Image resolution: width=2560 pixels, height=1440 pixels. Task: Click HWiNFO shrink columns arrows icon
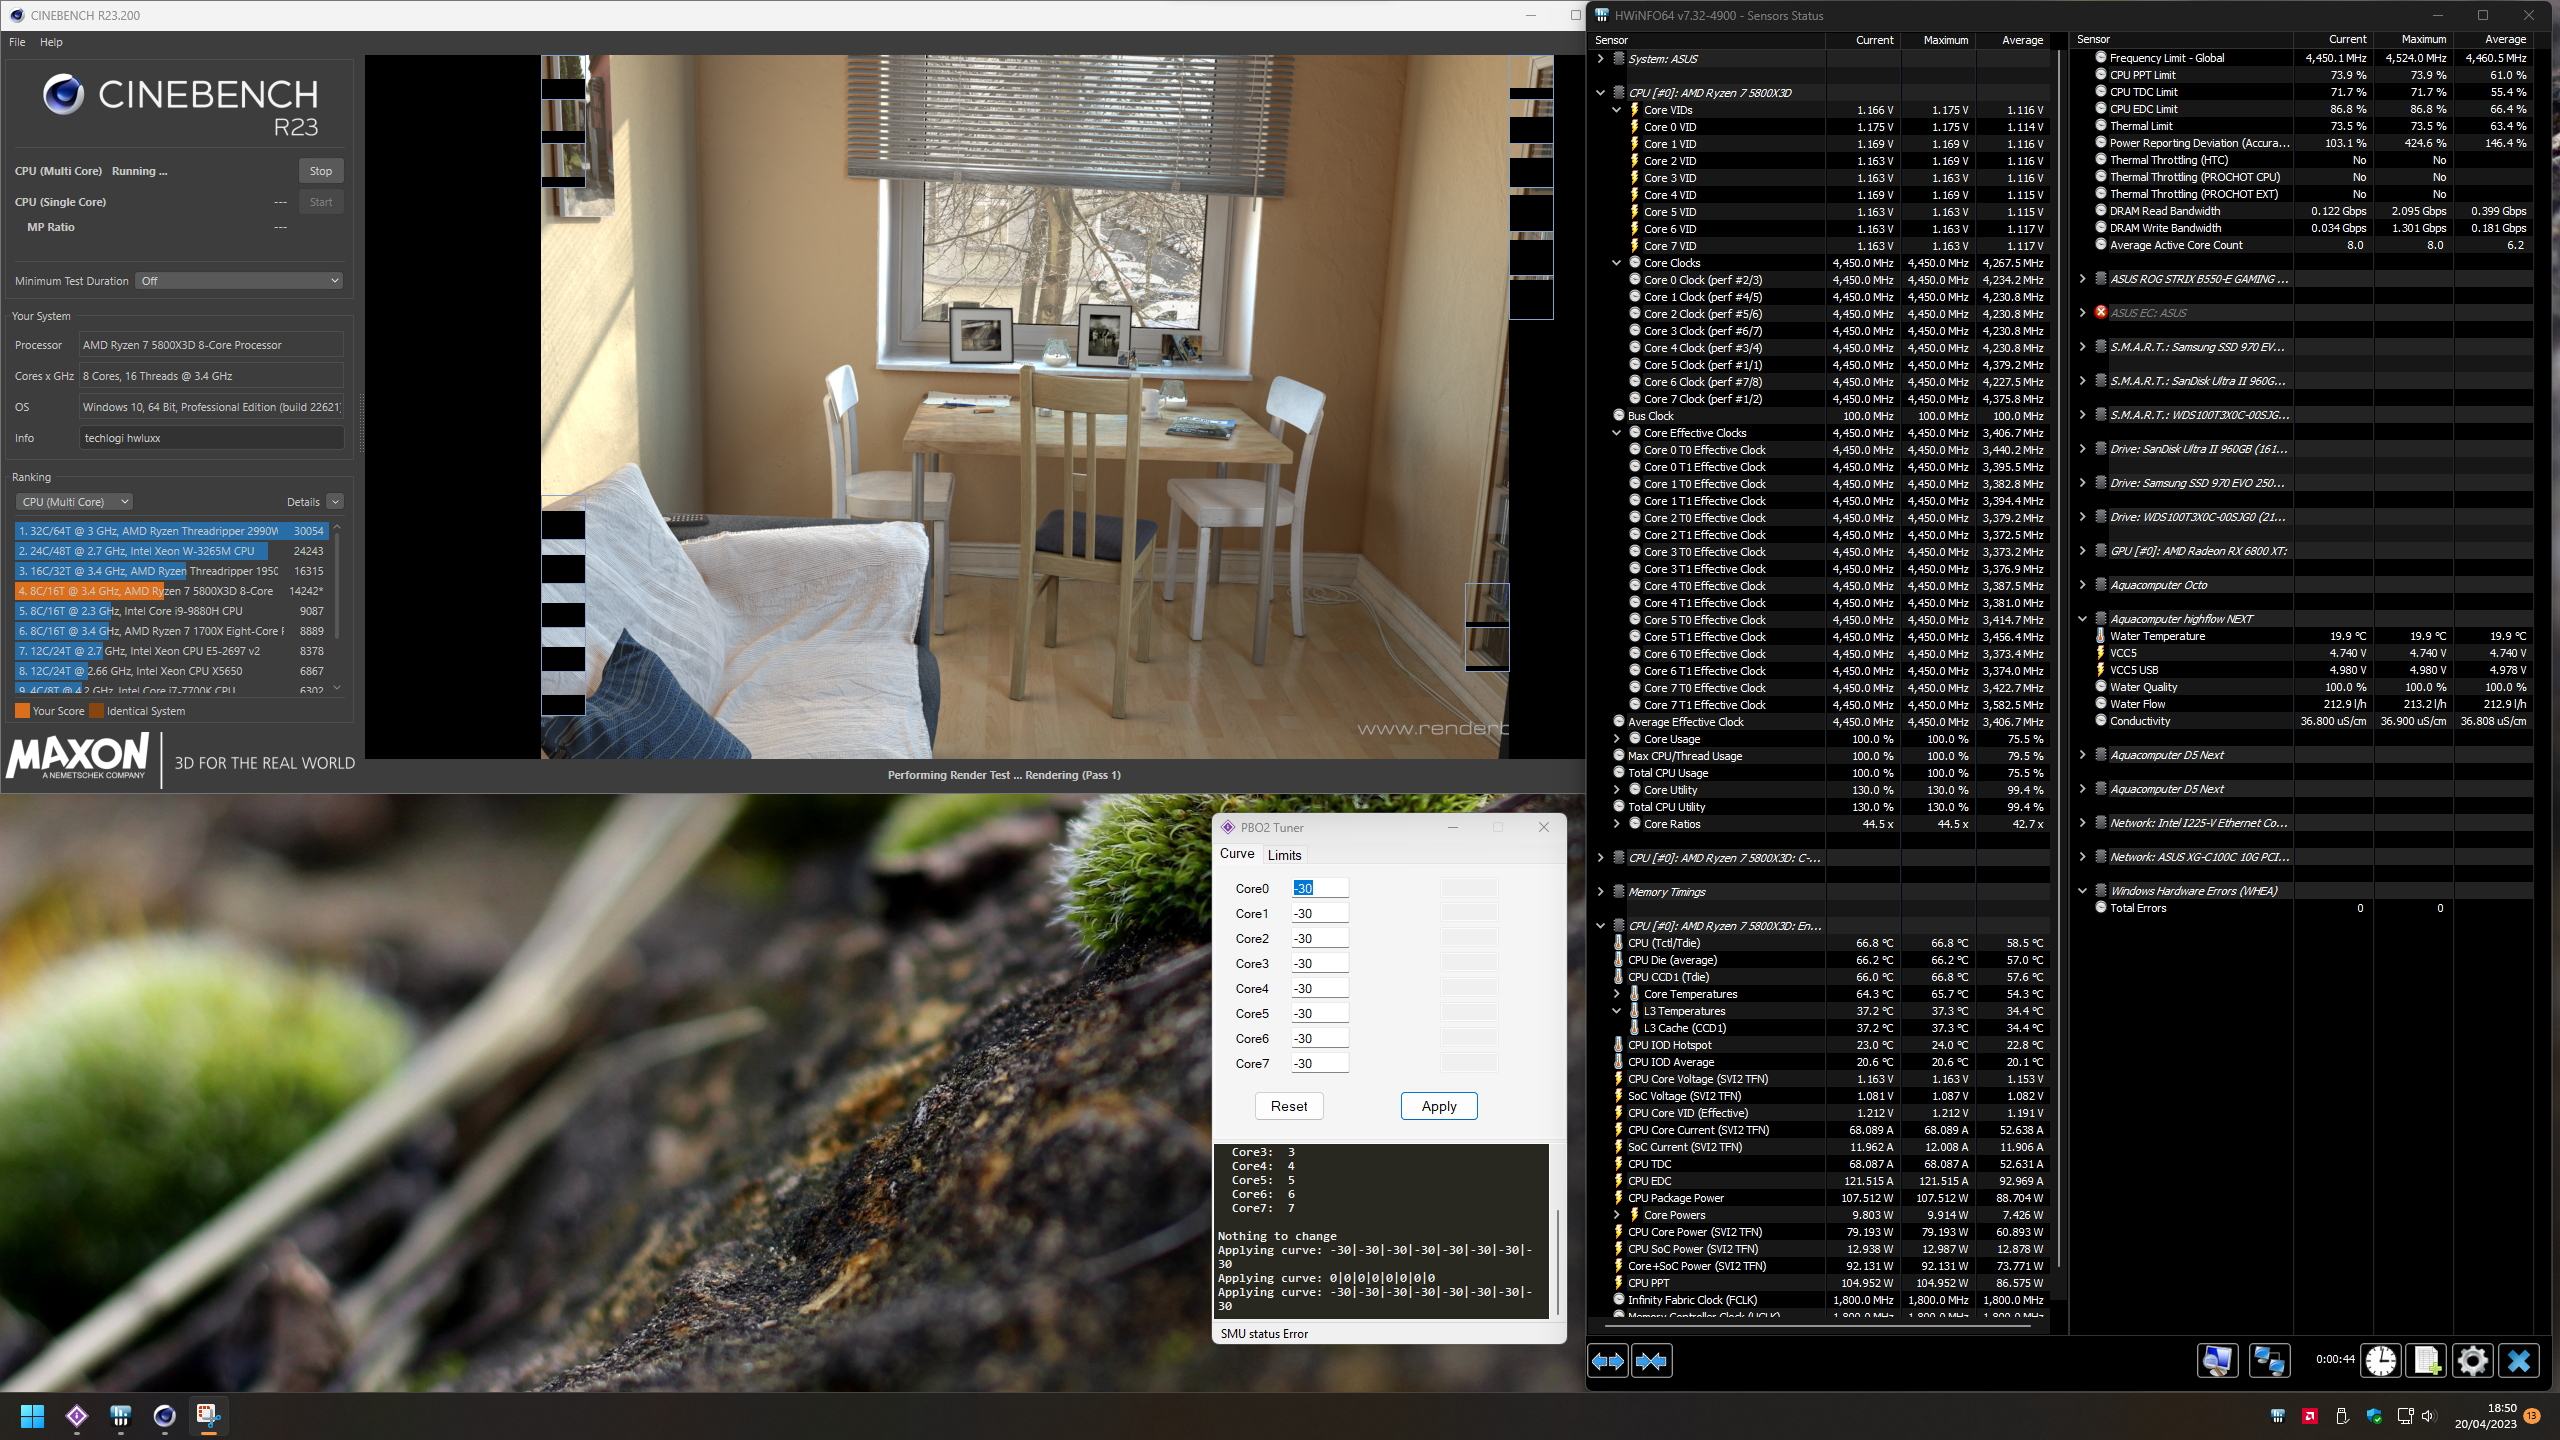(x=1651, y=1361)
